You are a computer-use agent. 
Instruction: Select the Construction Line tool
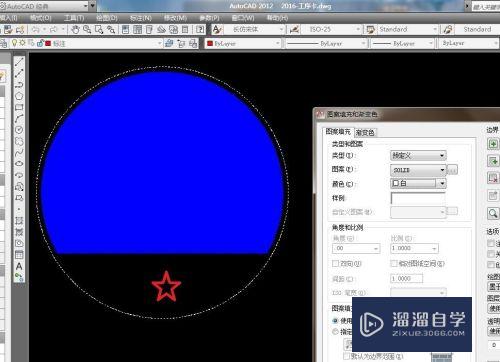pos(19,73)
